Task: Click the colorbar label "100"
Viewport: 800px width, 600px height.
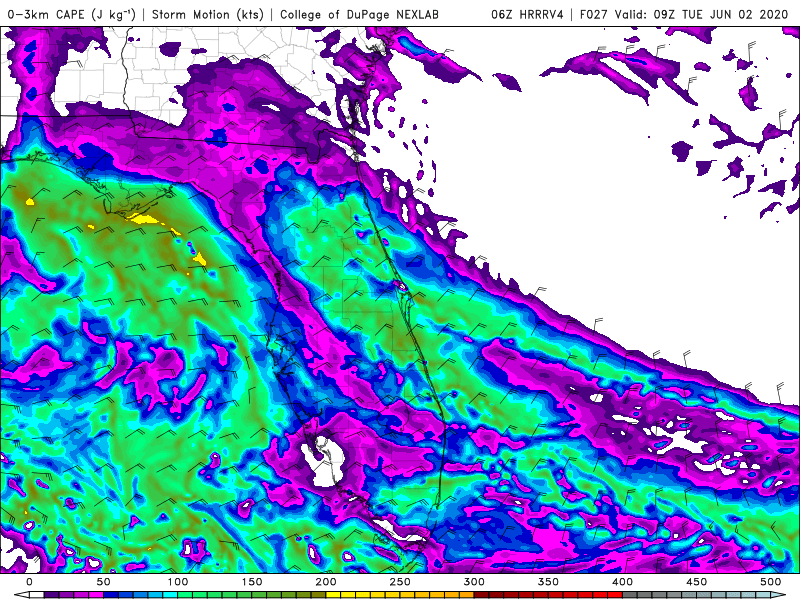Action: point(178,582)
